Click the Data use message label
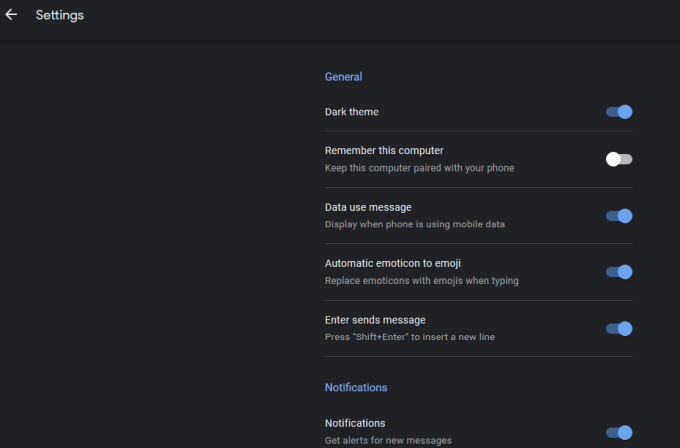 click(368, 207)
